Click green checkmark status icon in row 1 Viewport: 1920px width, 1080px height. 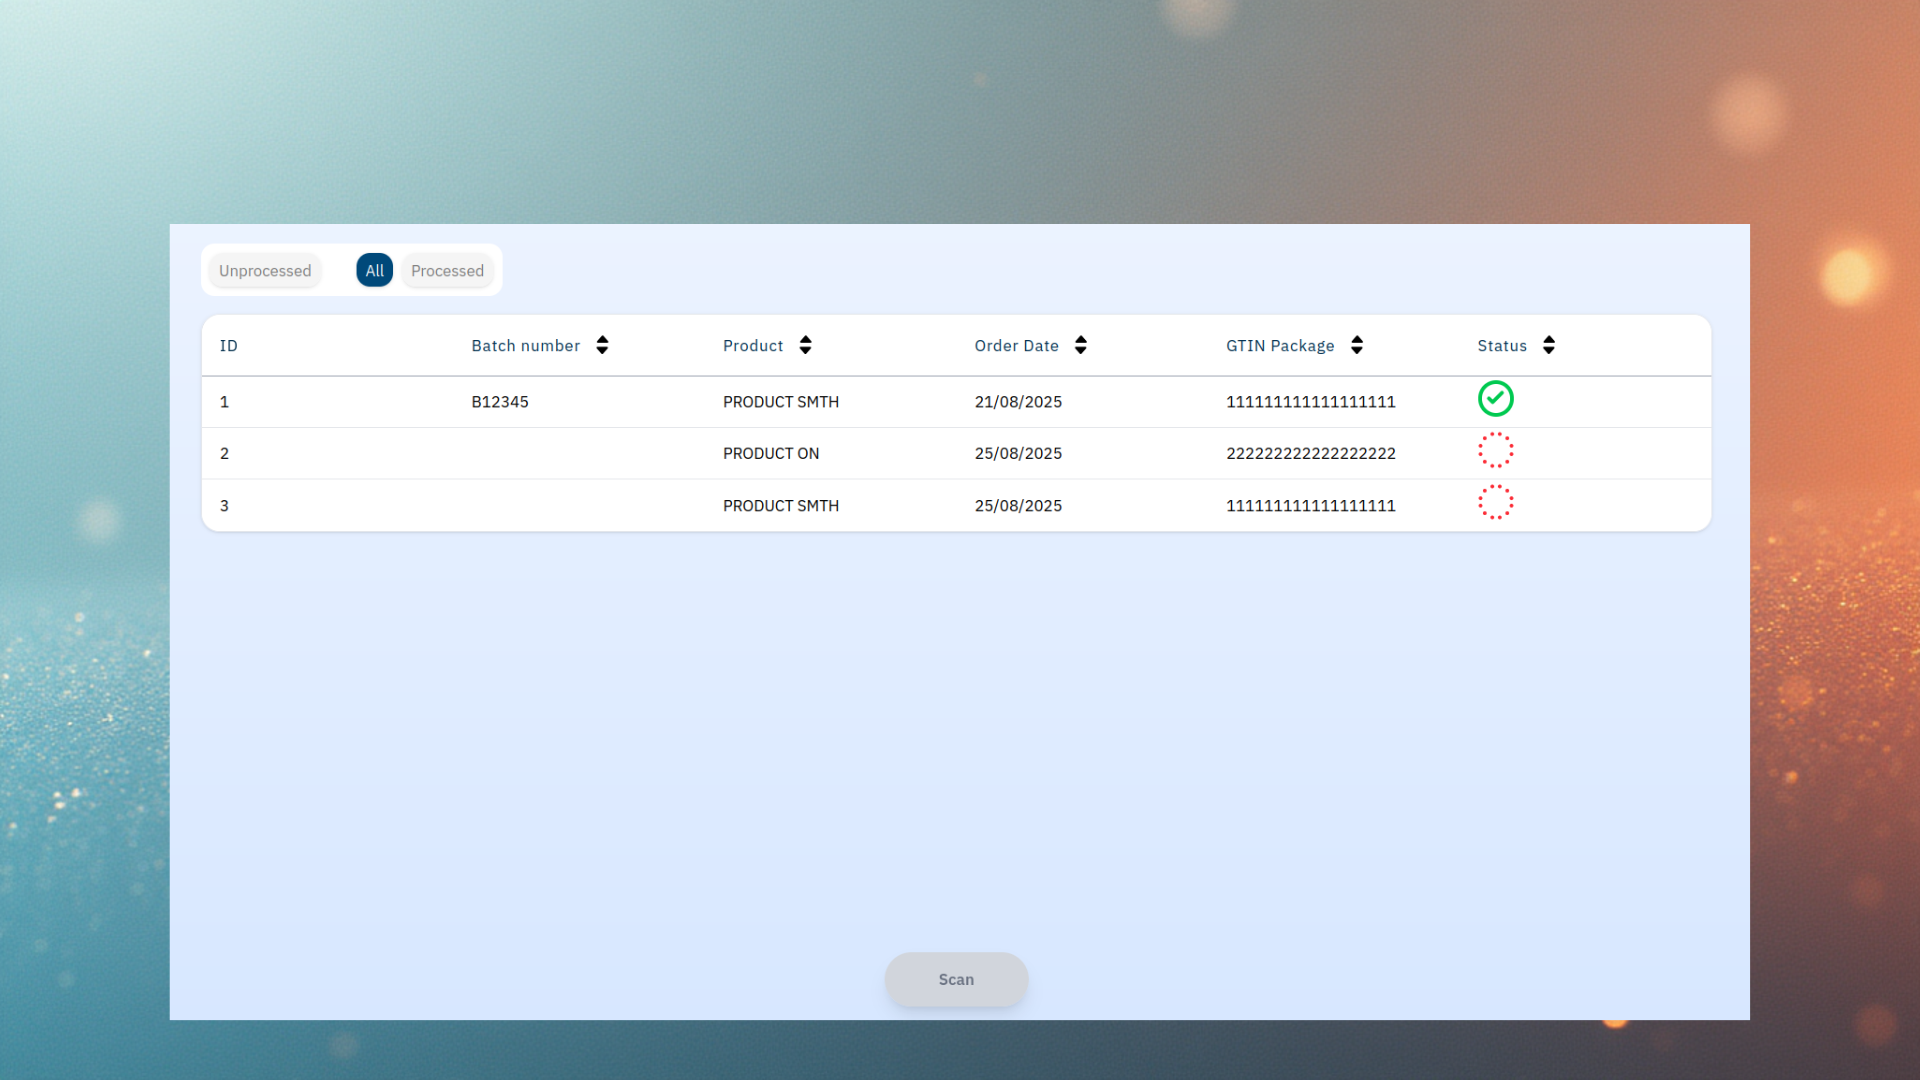1495,399
